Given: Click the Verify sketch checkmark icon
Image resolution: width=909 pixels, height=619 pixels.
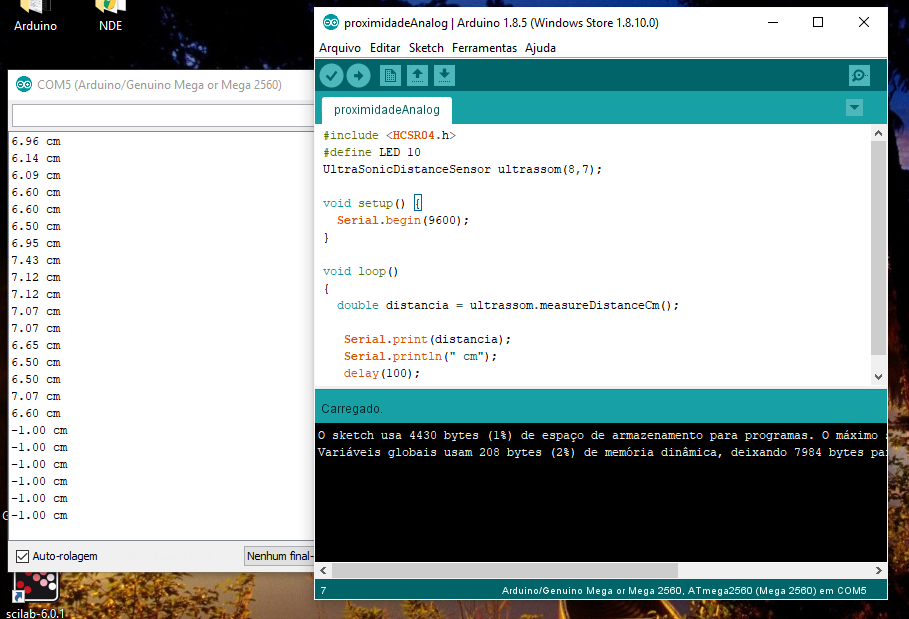Looking at the screenshot, I should coord(331,76).
